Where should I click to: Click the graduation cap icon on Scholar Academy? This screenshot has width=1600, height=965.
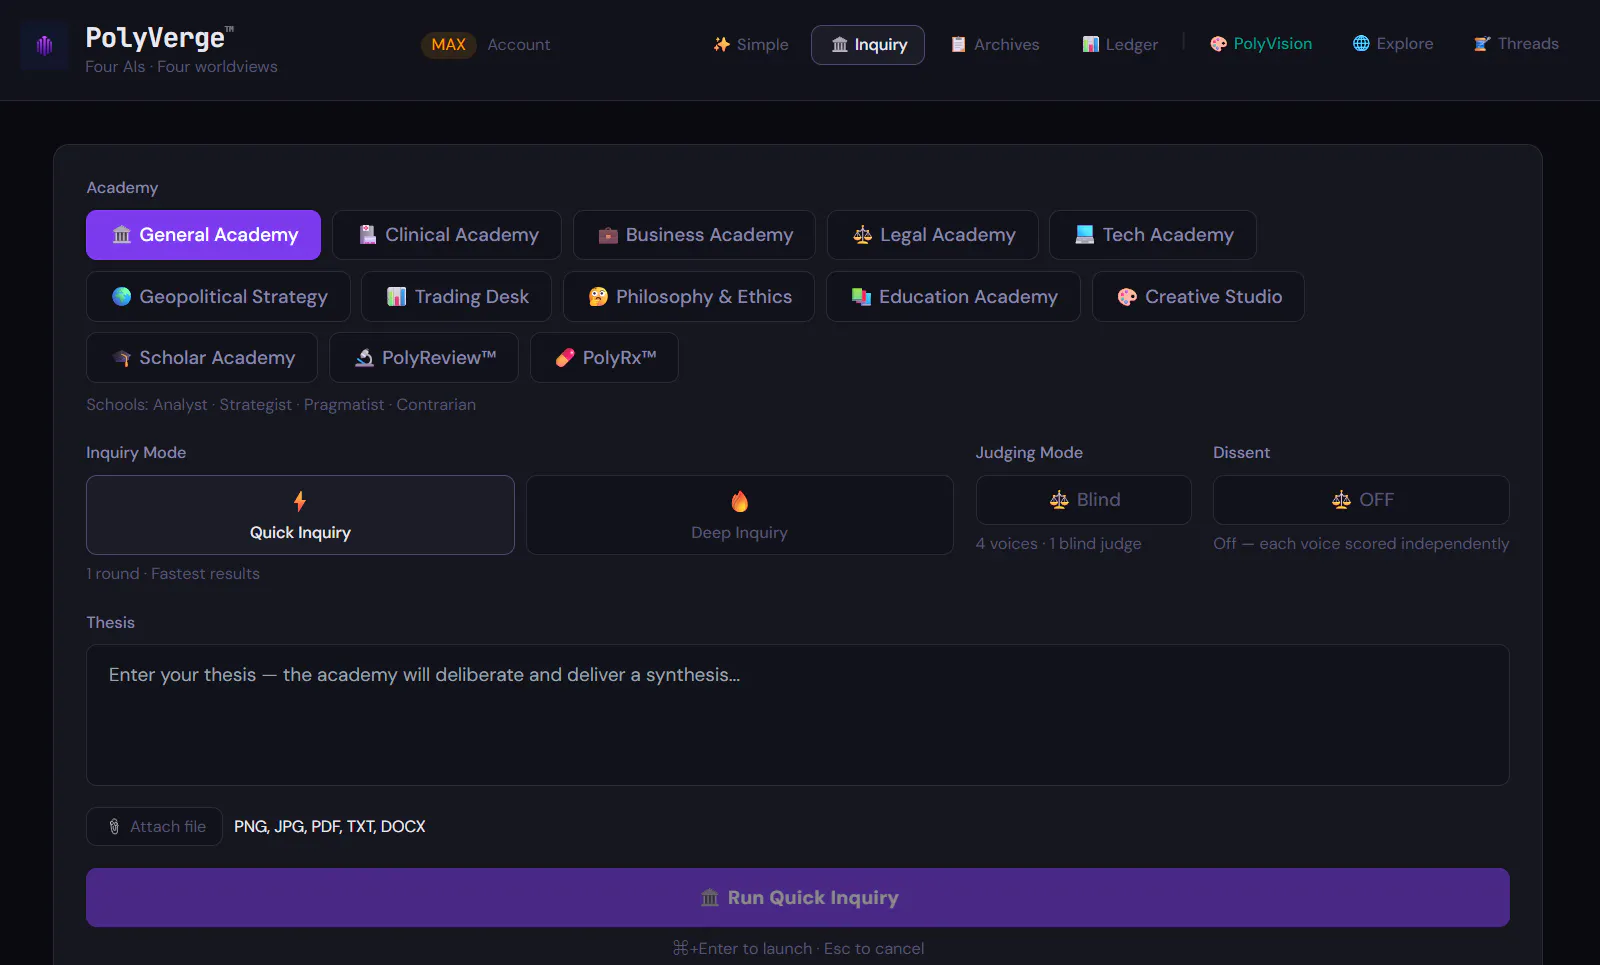(122, 358)
